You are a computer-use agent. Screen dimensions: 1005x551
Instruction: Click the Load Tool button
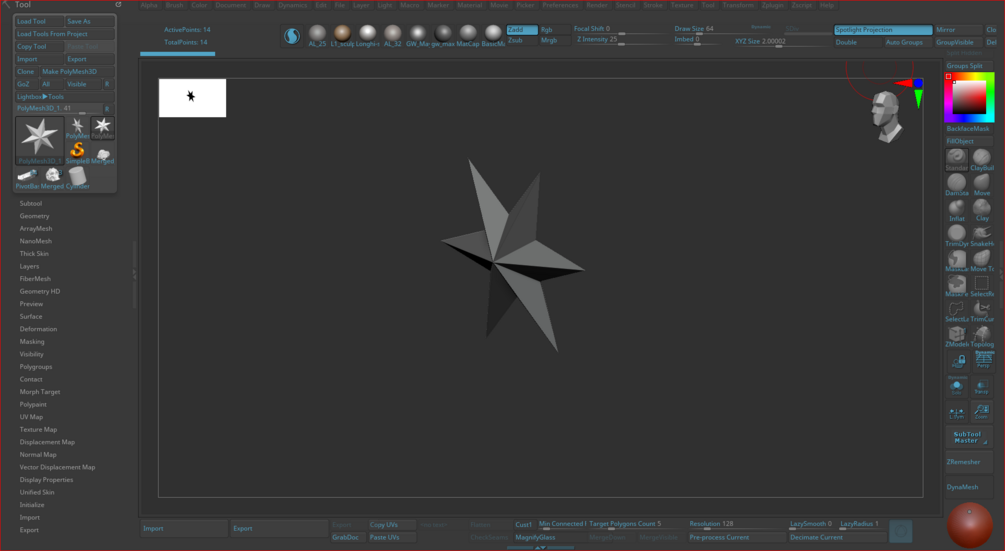[39, 21]
